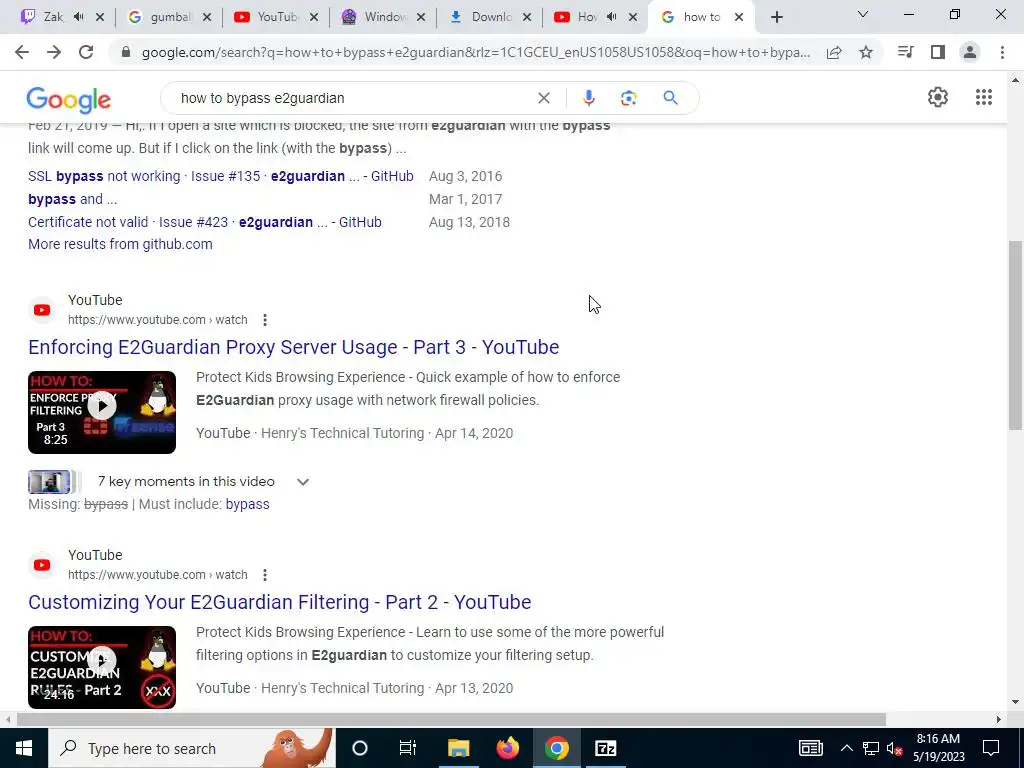1024x768 pixels.
Task: Open Chrome's three-dot menu
Action: [1002, 52]
